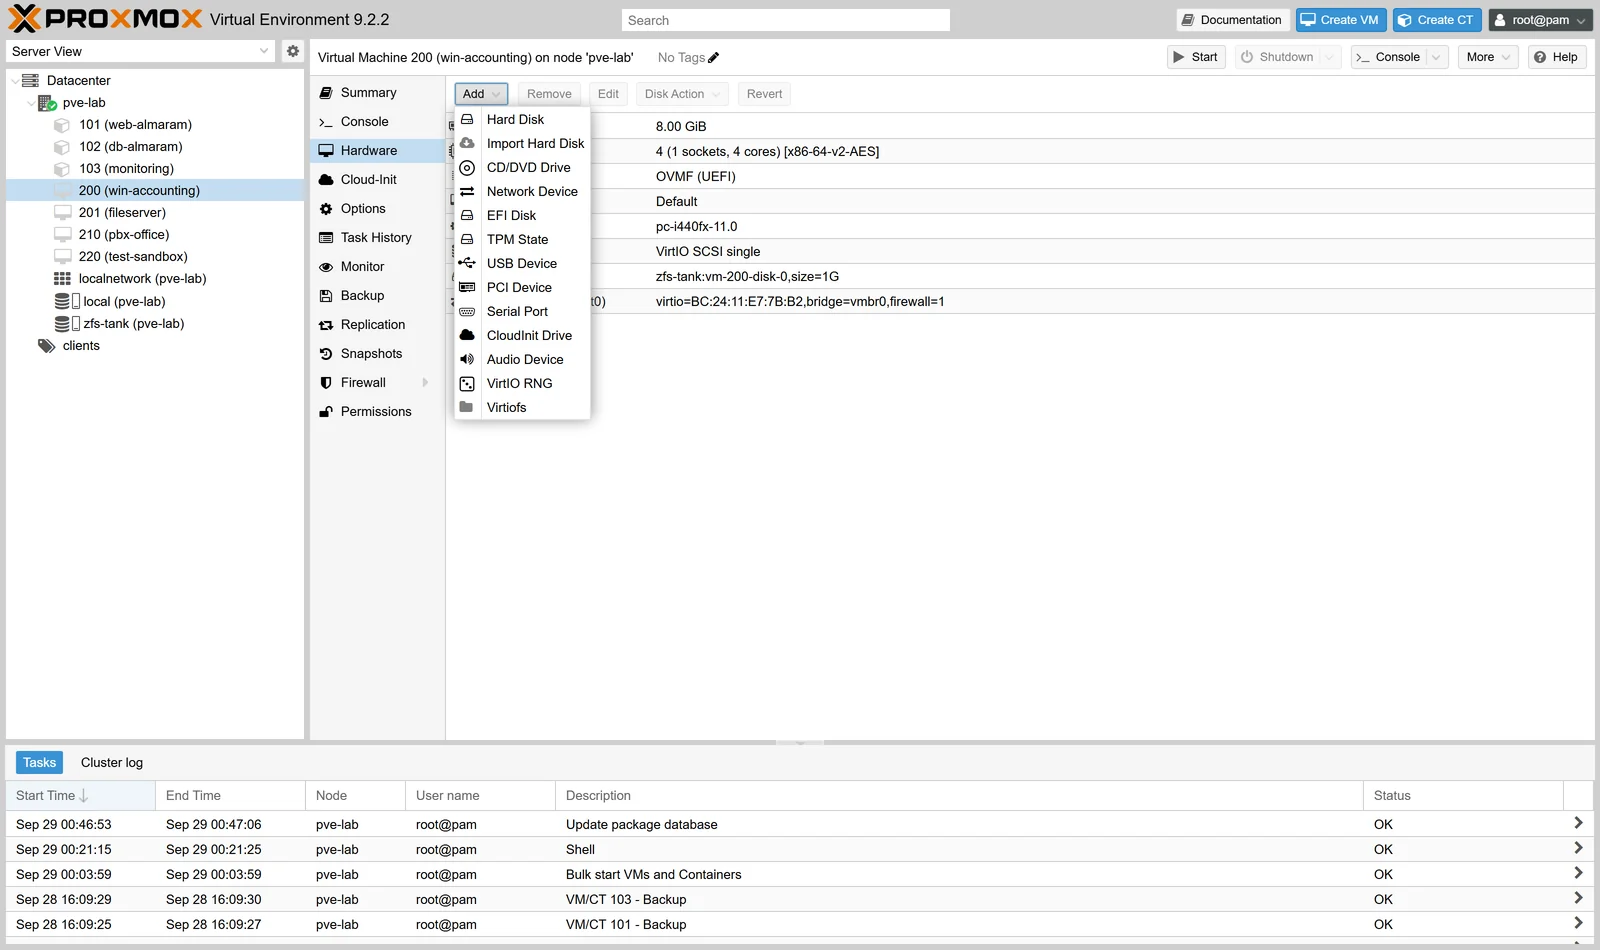The width and height of the screenshot is (1600, 950).
Task: Select the Tasks tab
Action: 40,762
